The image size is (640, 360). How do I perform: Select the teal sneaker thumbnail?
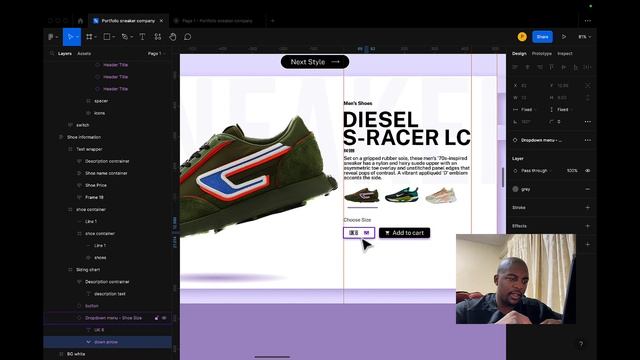click(x=402, y=195)
